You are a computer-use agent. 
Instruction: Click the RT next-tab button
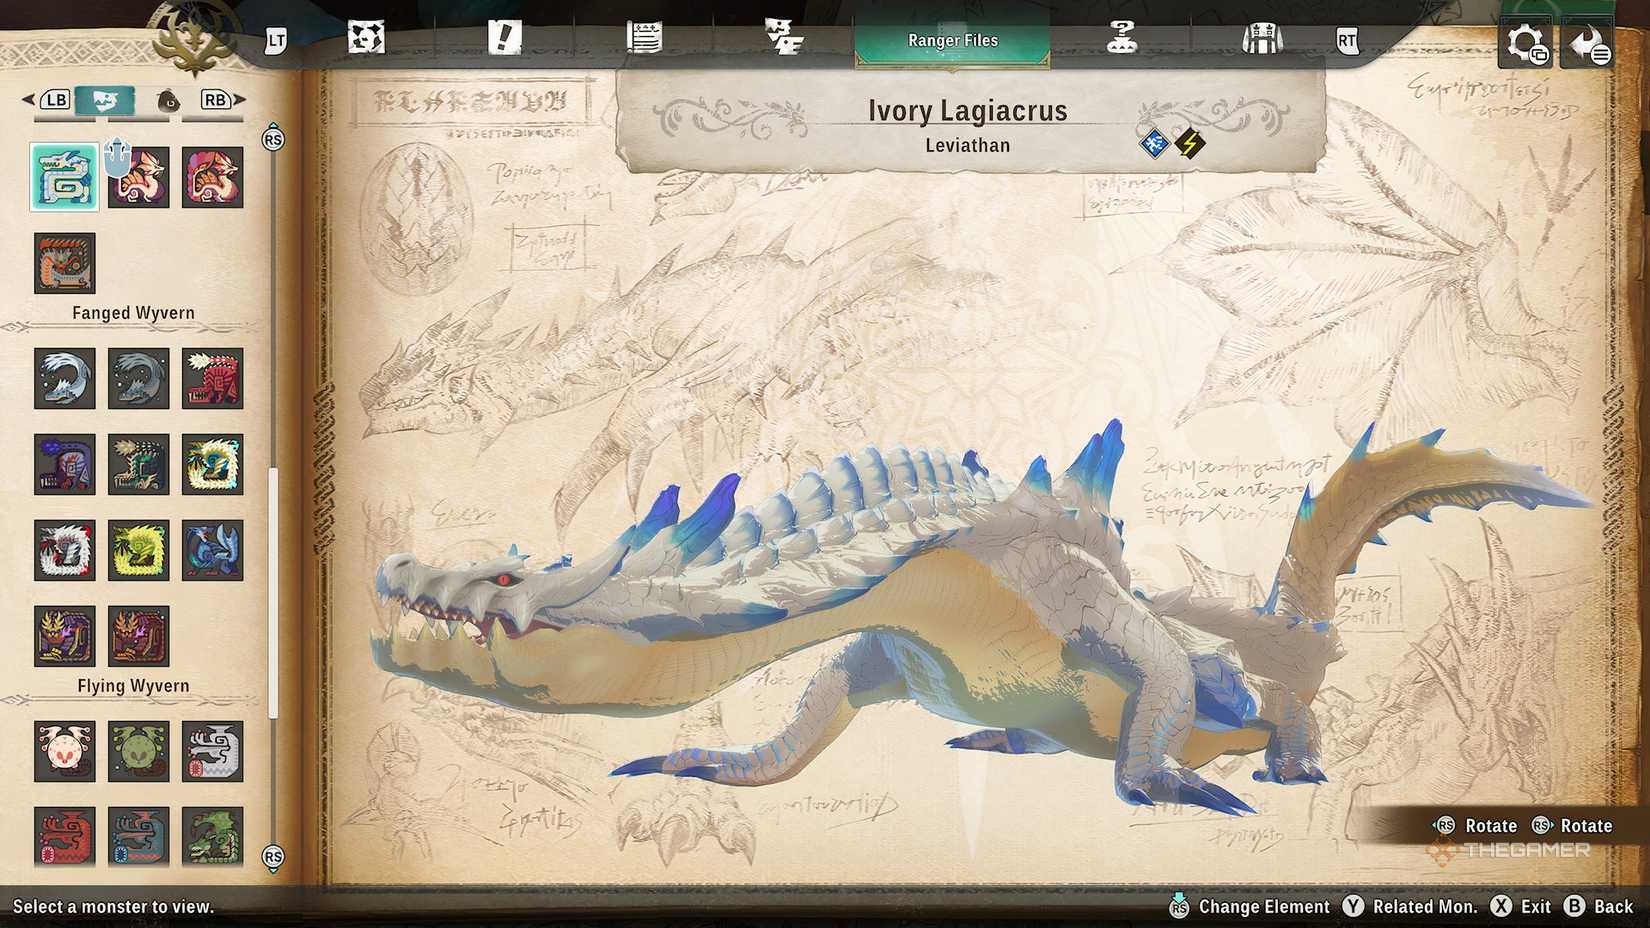[x=1348, y=41]
